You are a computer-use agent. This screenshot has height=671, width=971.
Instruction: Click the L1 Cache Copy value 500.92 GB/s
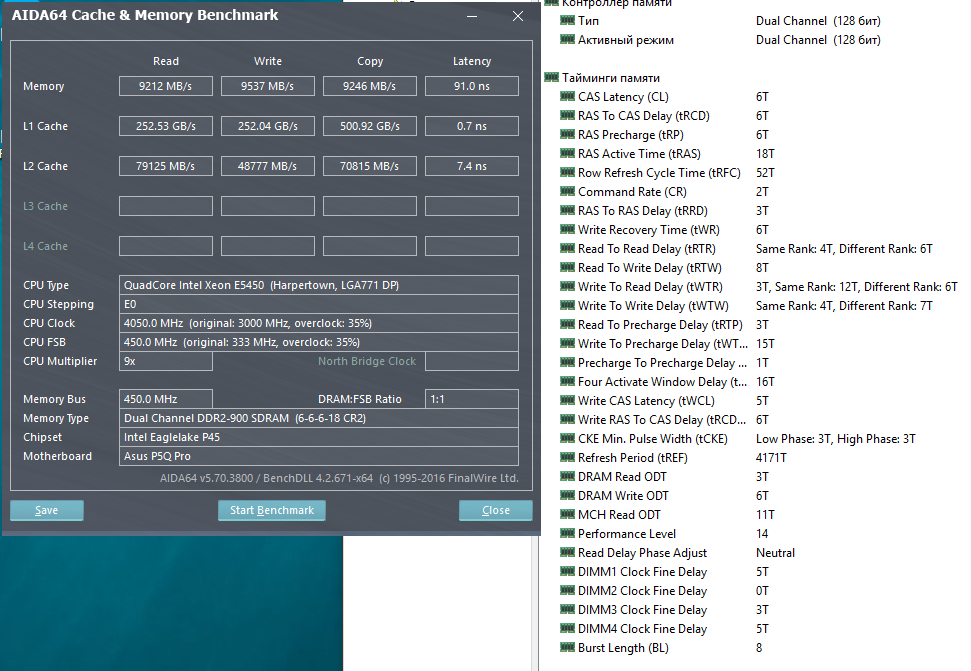coord(370,126)
